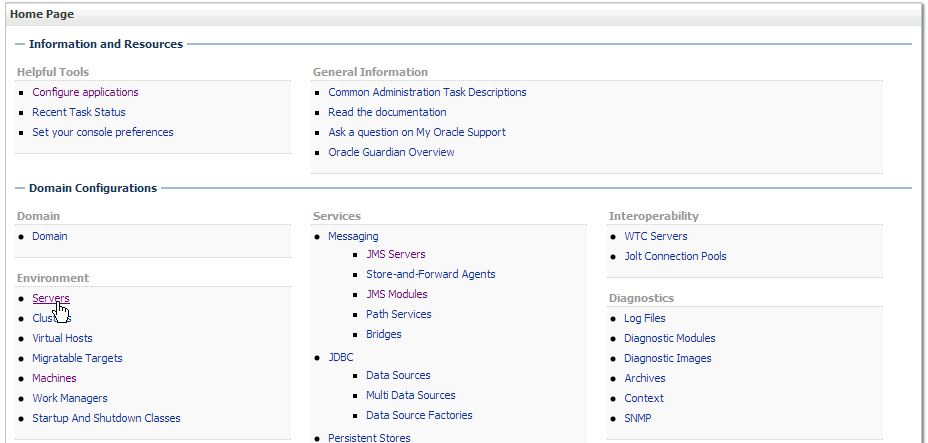The width and height of the screenshot is (928, 443).
Task: Open Oracle Guardian Overview
Action: coord(391,152)
